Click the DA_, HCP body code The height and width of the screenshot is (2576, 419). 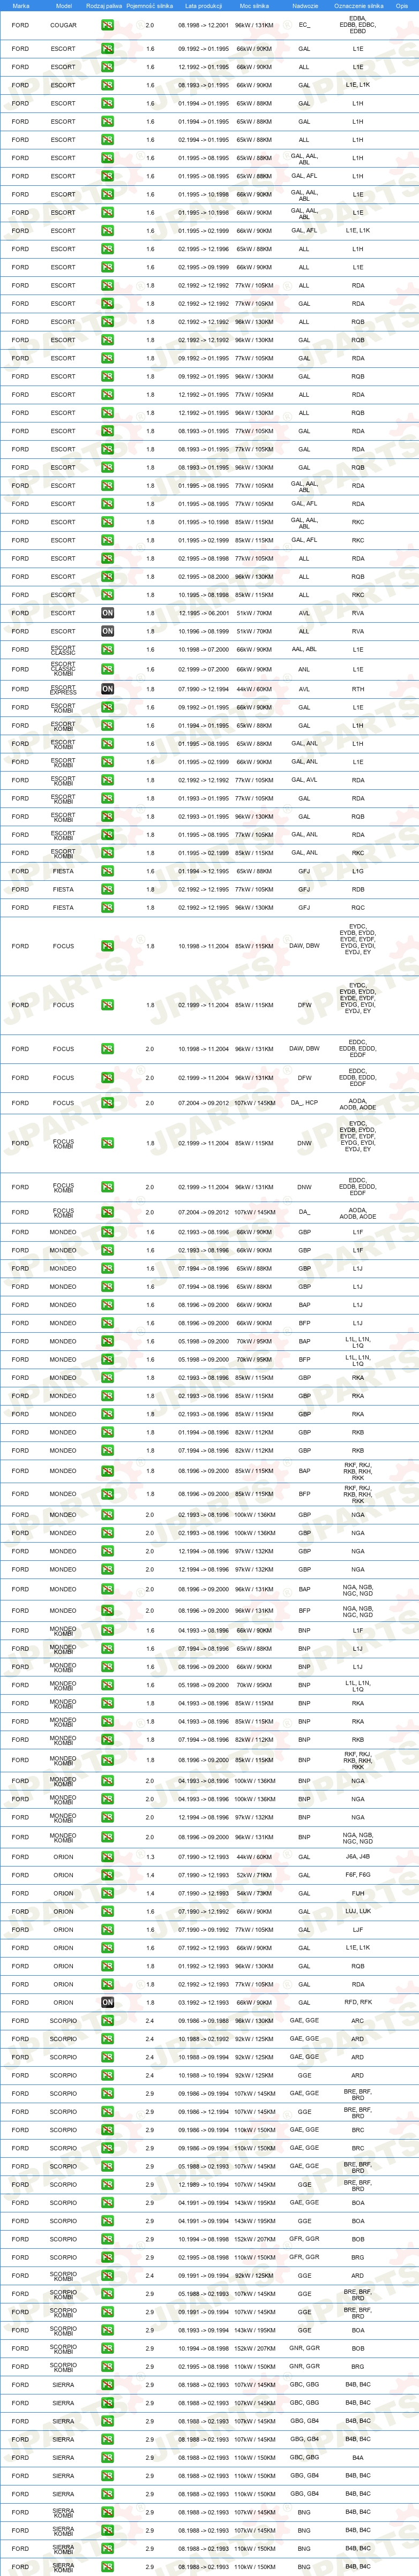pos(304,1103)
